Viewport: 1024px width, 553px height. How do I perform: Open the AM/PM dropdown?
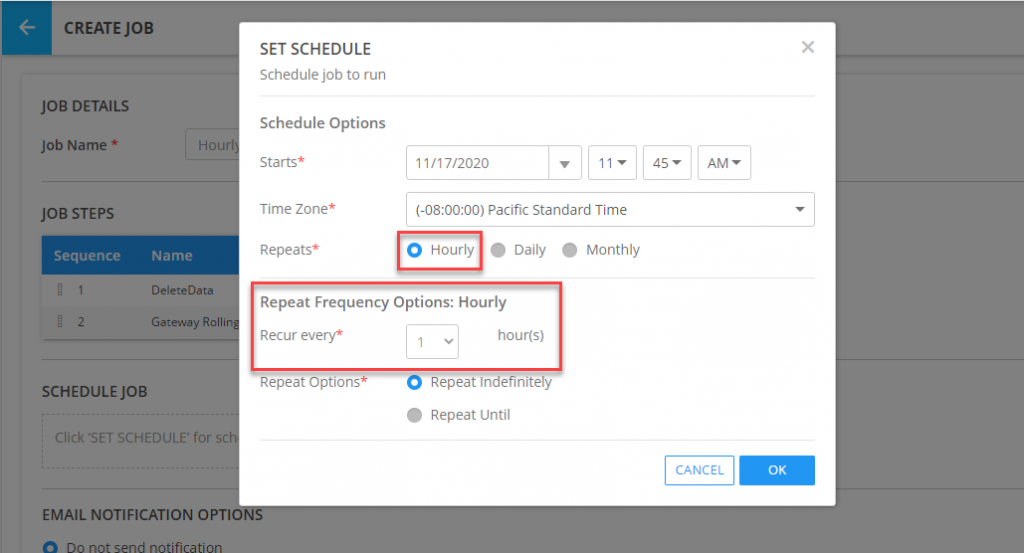[x=724, y=163]
